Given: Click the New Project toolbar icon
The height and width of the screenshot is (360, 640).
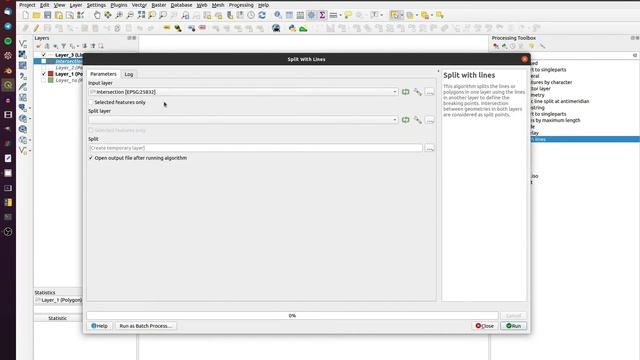Looking at the screenshot, I should click(x=26, y=15).
